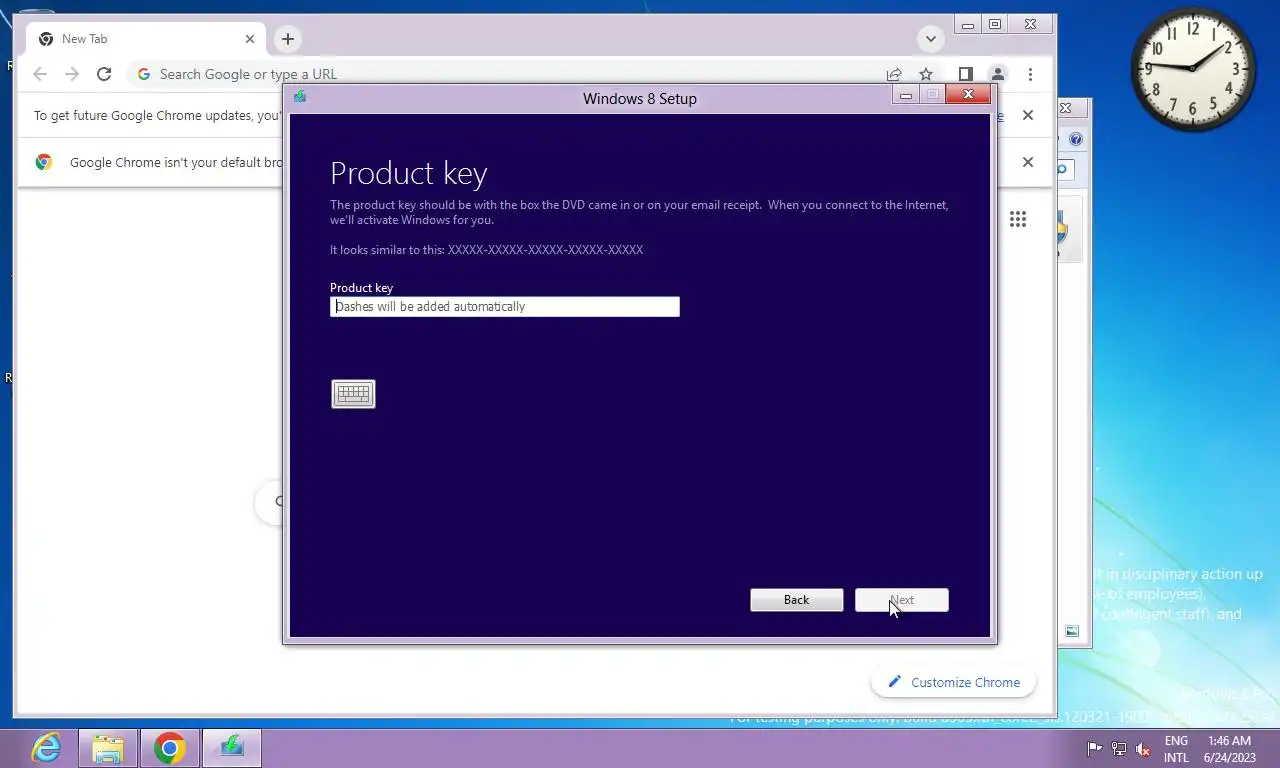Go forward in Chrome

(72, 74)
